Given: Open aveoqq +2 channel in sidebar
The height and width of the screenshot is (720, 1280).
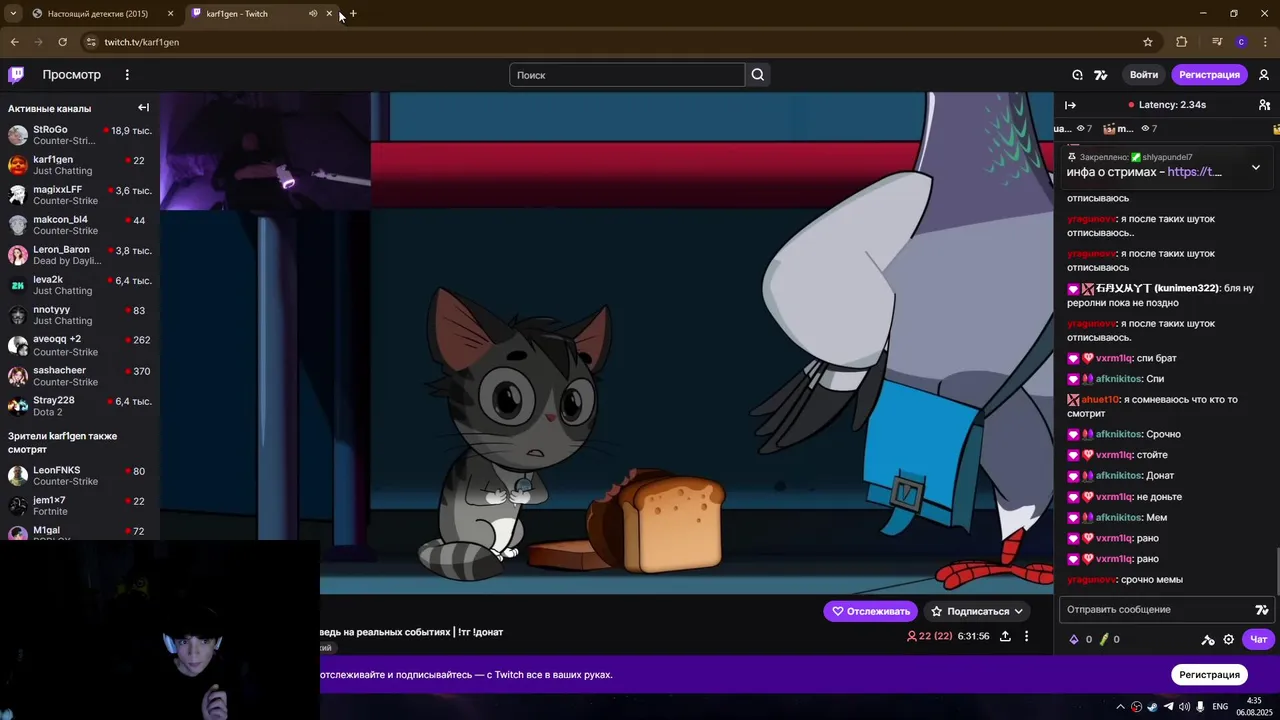Looking at the screenshot, I should (x=80, y=346).
